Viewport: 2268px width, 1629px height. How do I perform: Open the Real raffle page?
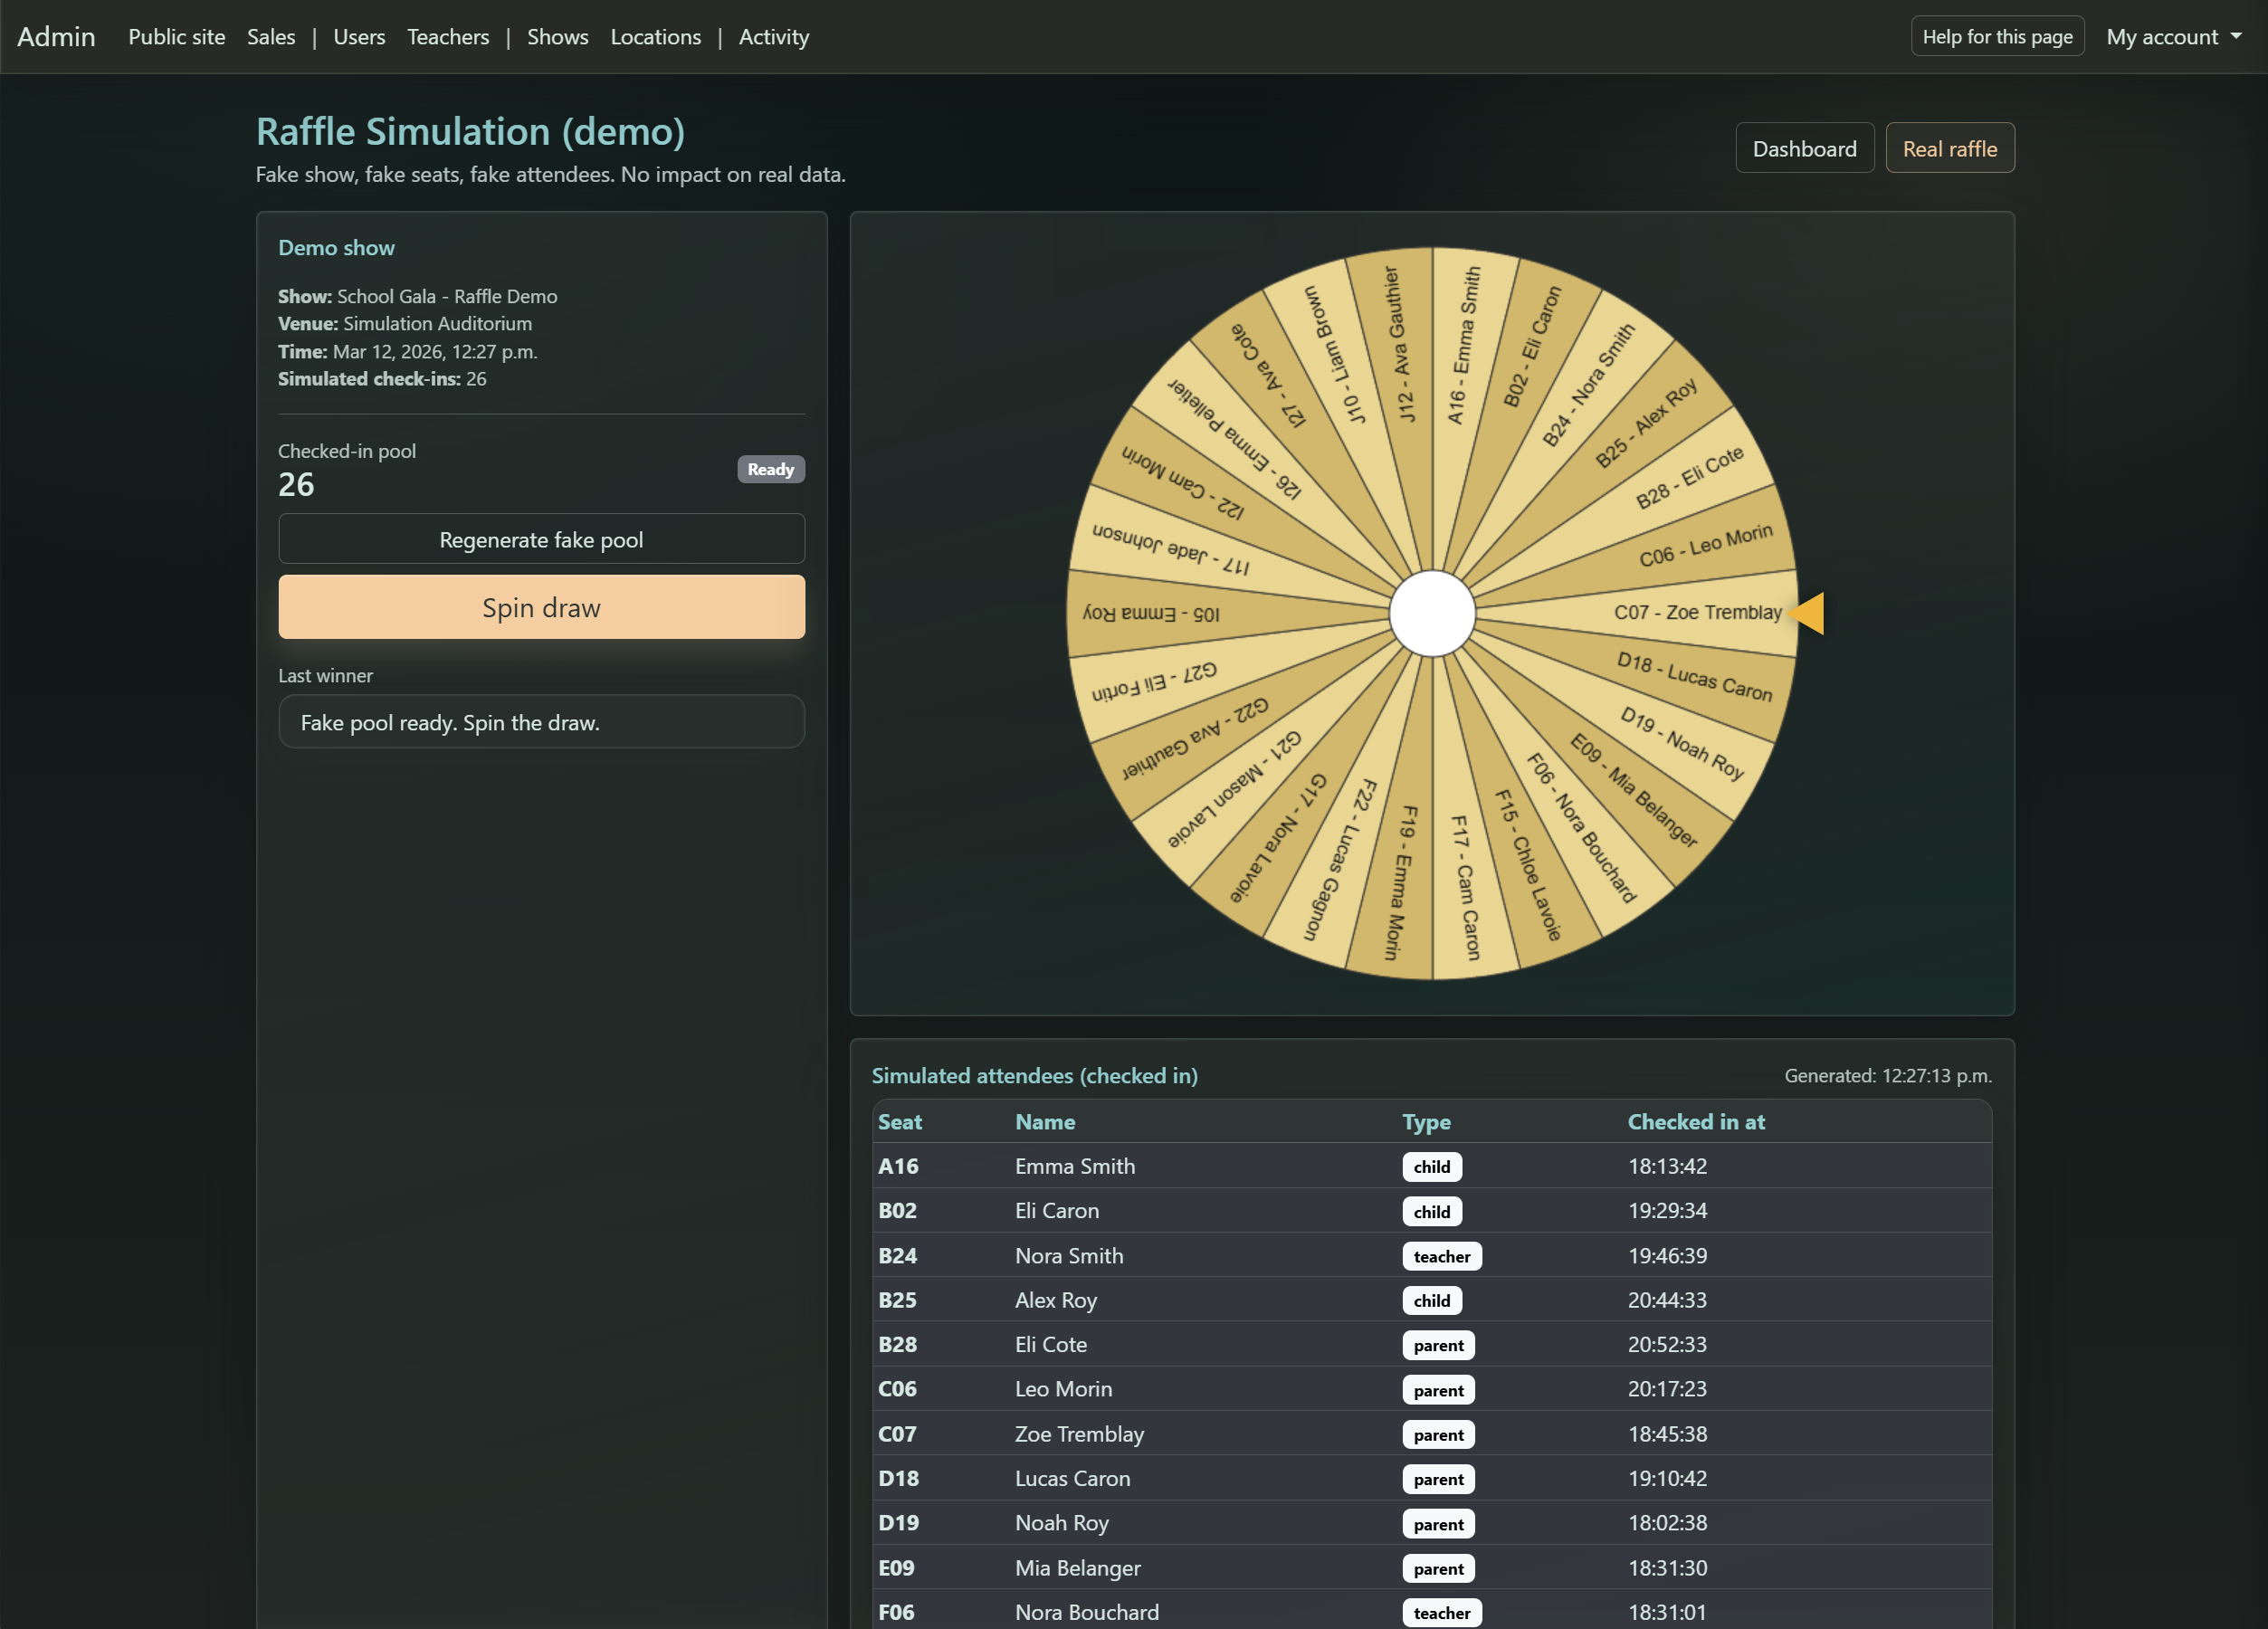(1949, 147)
